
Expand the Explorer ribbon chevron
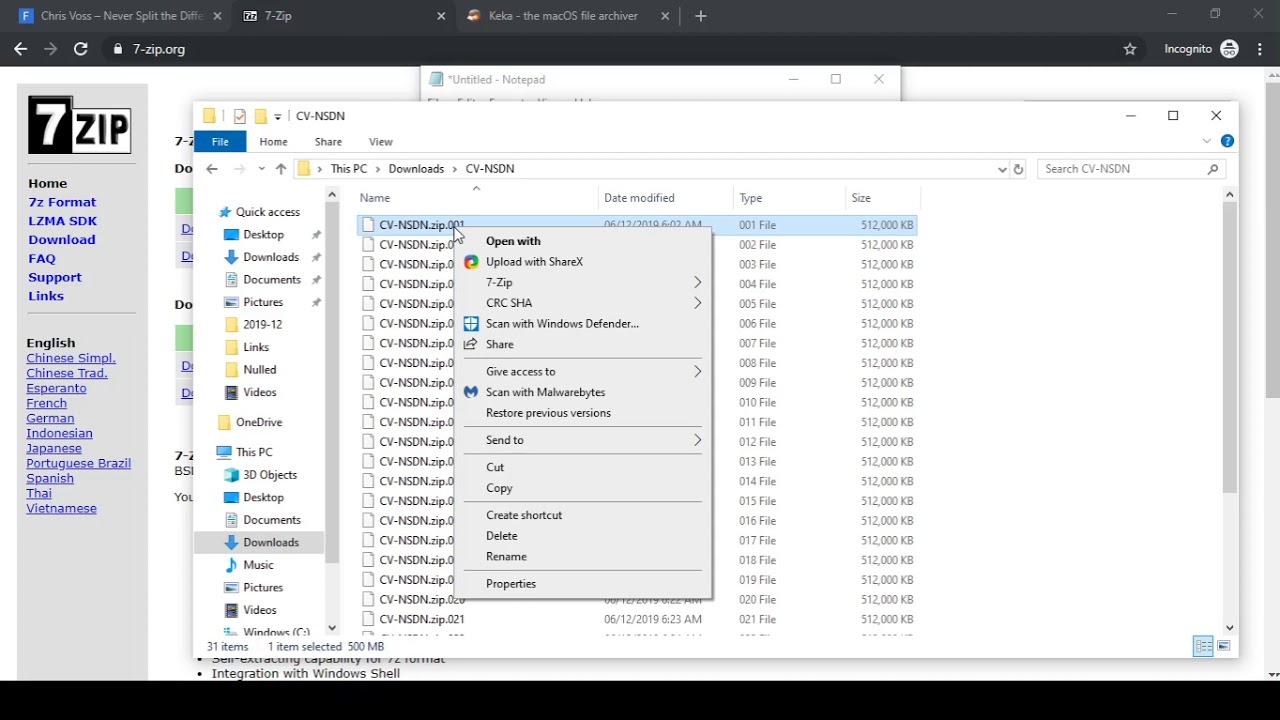(x=1207, y=141)
